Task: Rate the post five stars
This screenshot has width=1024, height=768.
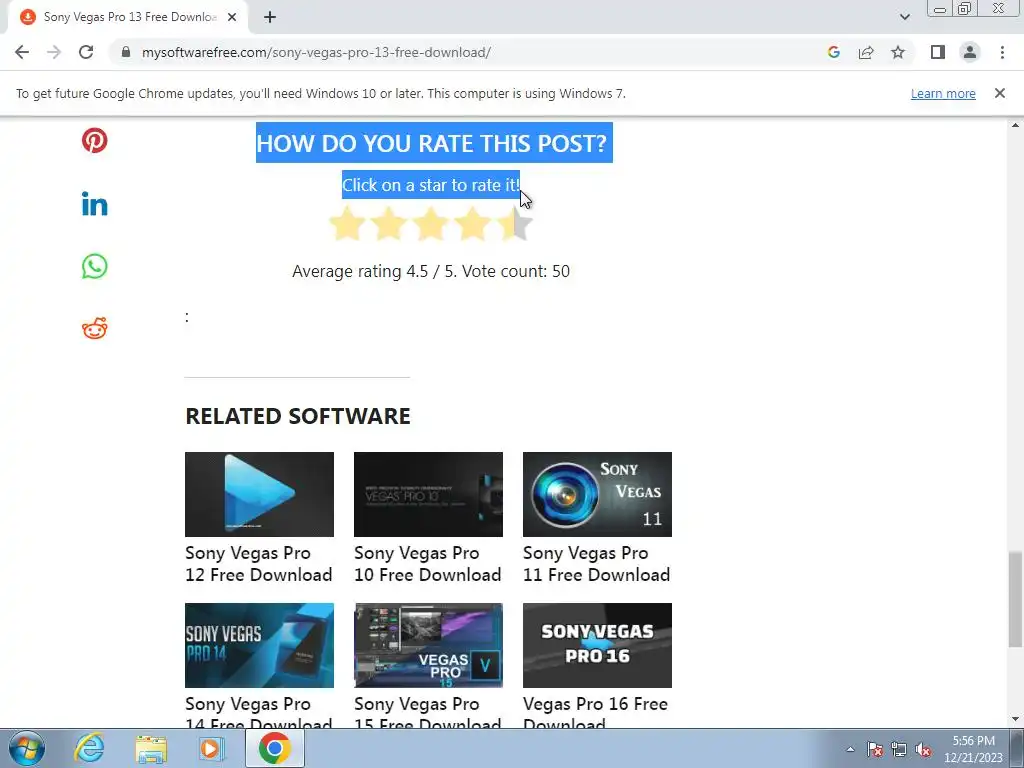Action: pos(515,224)
